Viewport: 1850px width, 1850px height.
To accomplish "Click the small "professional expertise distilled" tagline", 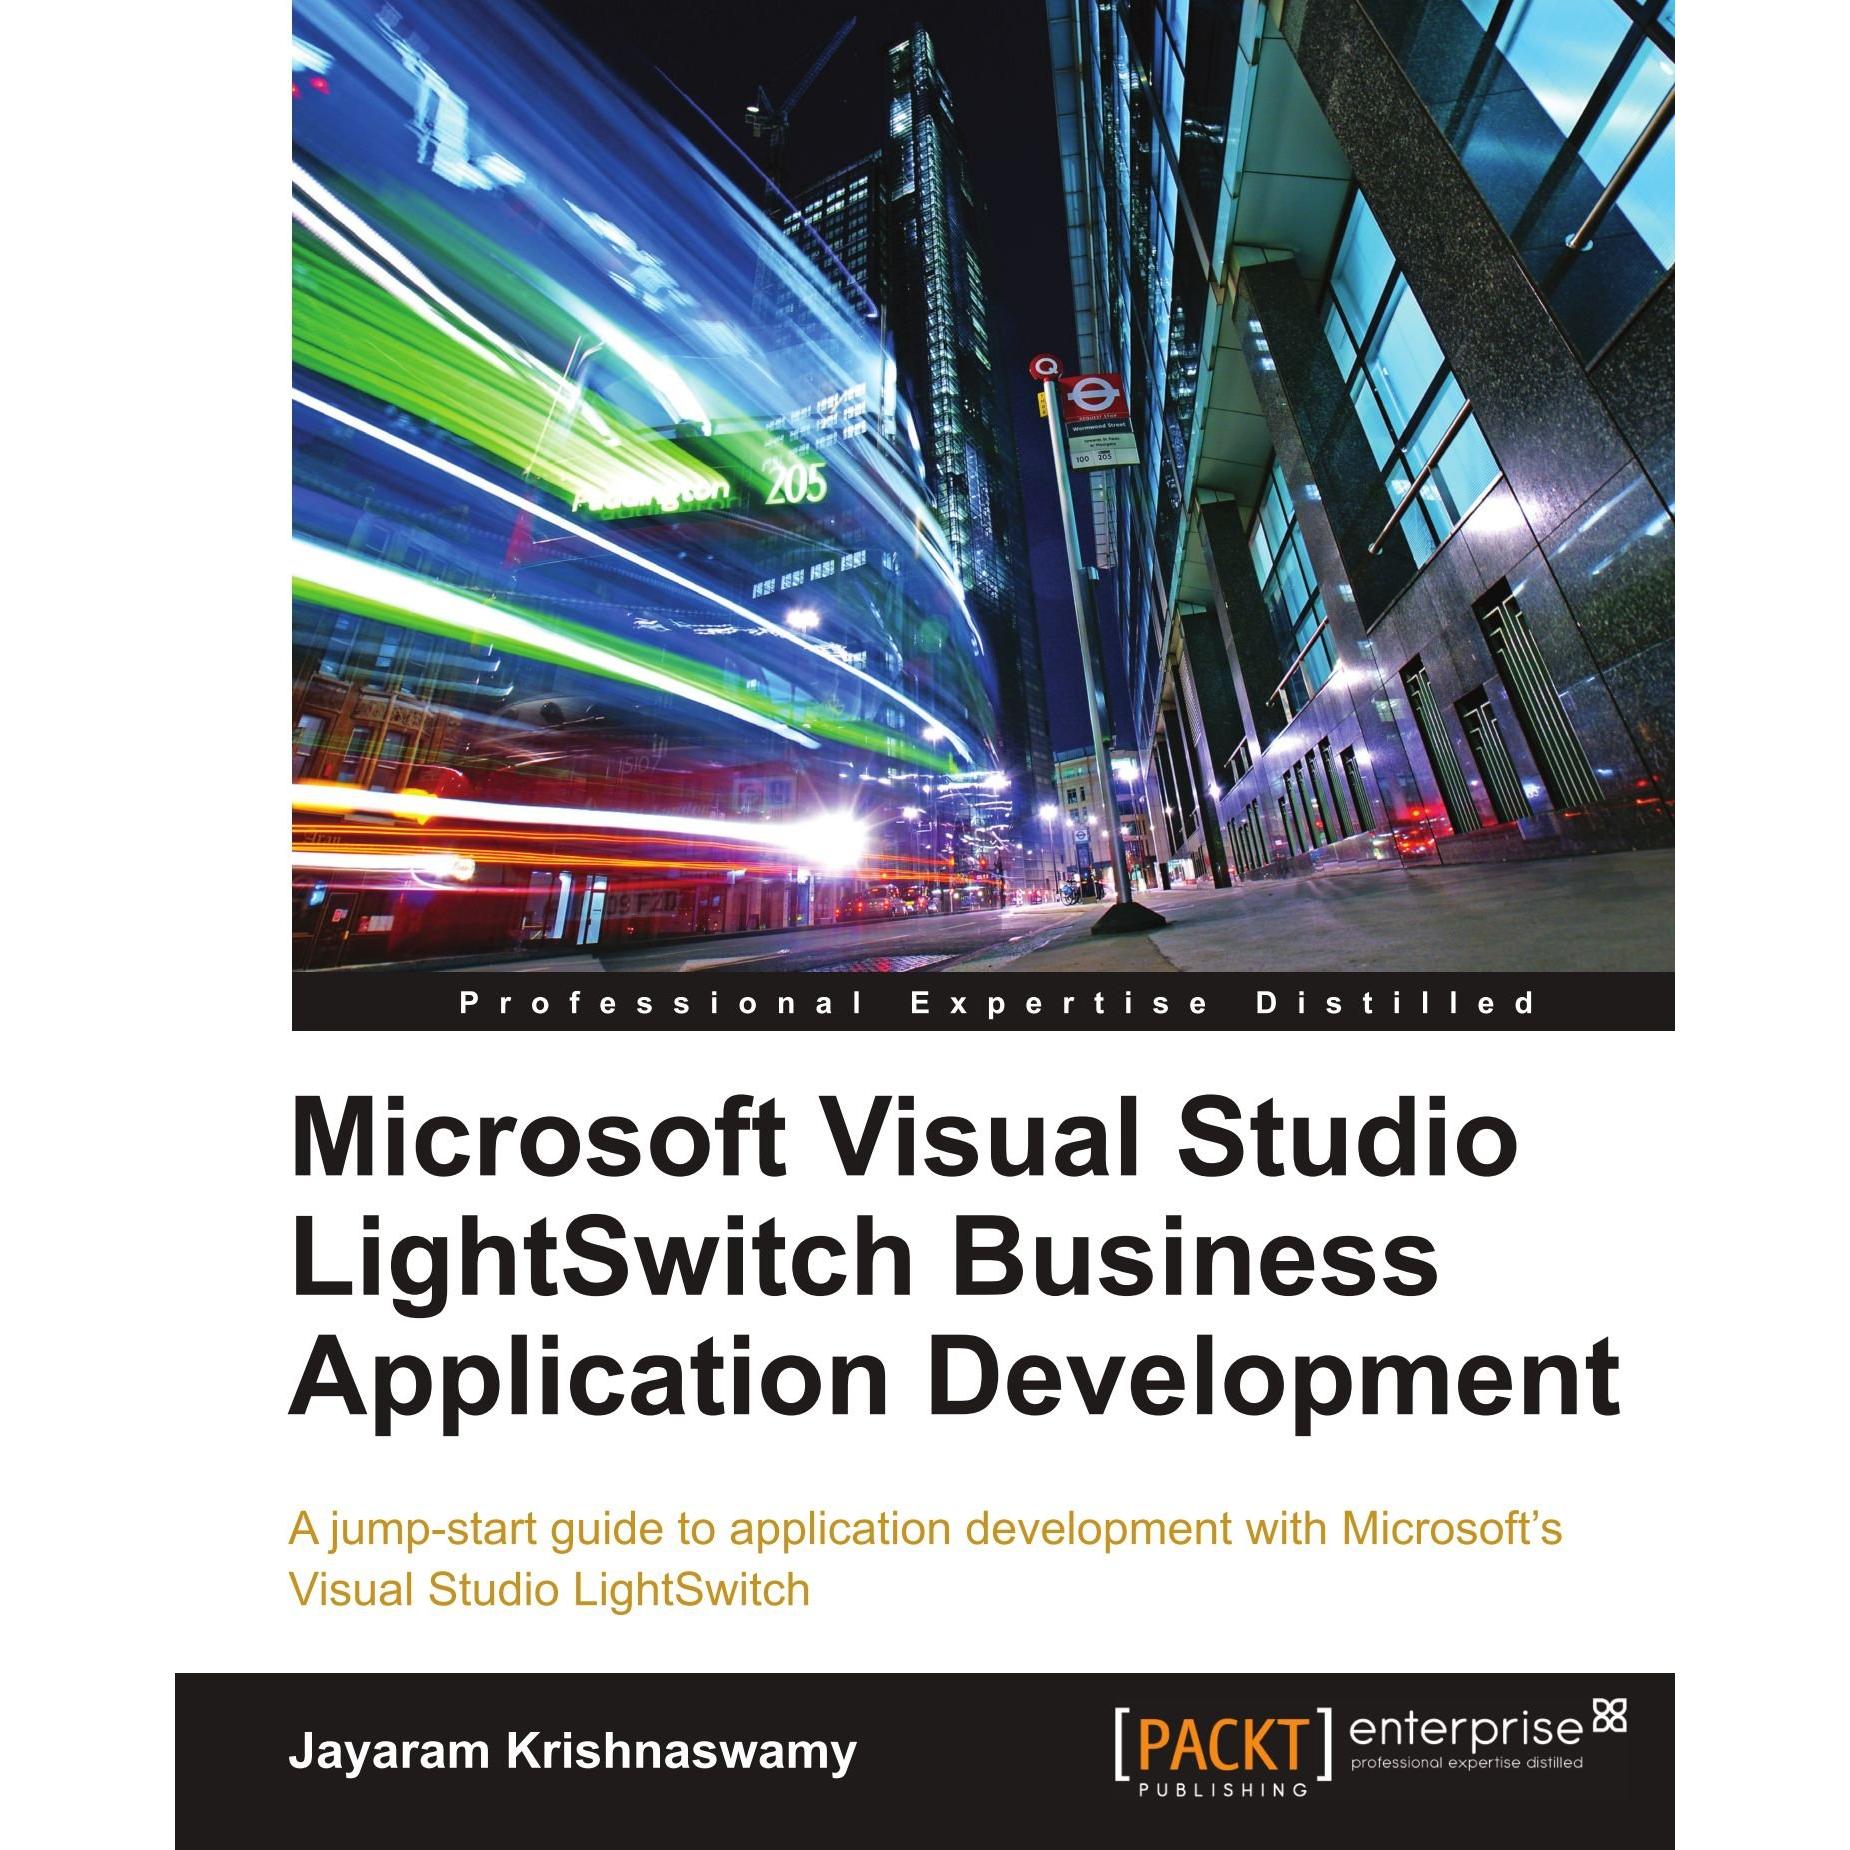I will (x=1467, y=1763).
